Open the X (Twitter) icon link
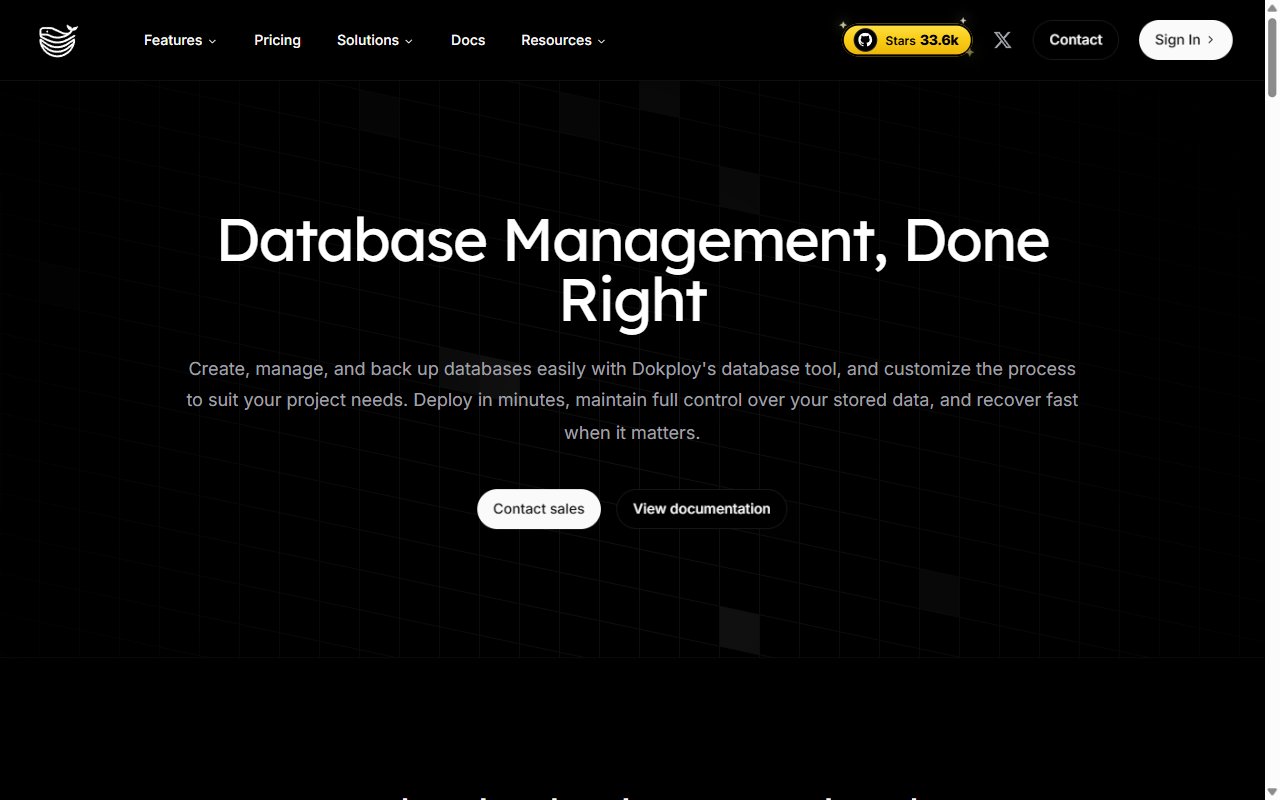 [1003, 40]
